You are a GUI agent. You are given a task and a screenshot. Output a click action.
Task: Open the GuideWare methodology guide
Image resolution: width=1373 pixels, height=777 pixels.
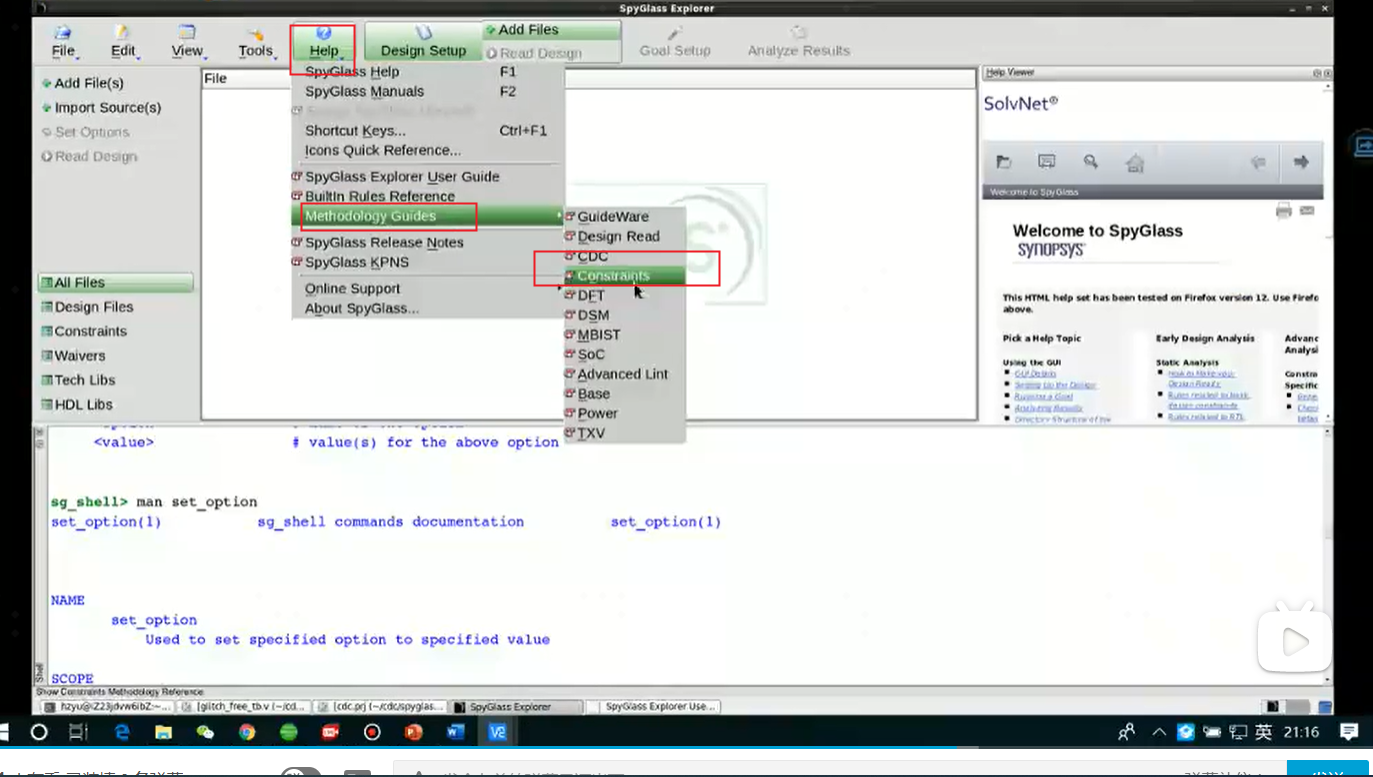point(623,217)
